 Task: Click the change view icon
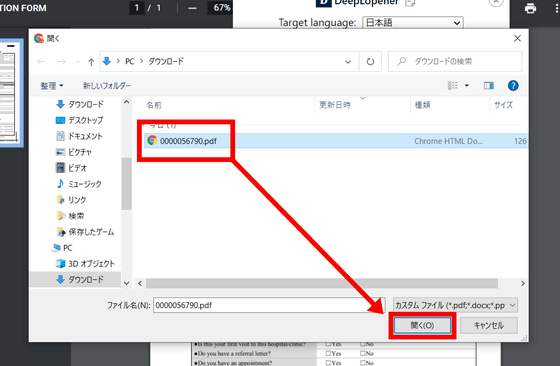pyautogui.click(x=453, y=85)
